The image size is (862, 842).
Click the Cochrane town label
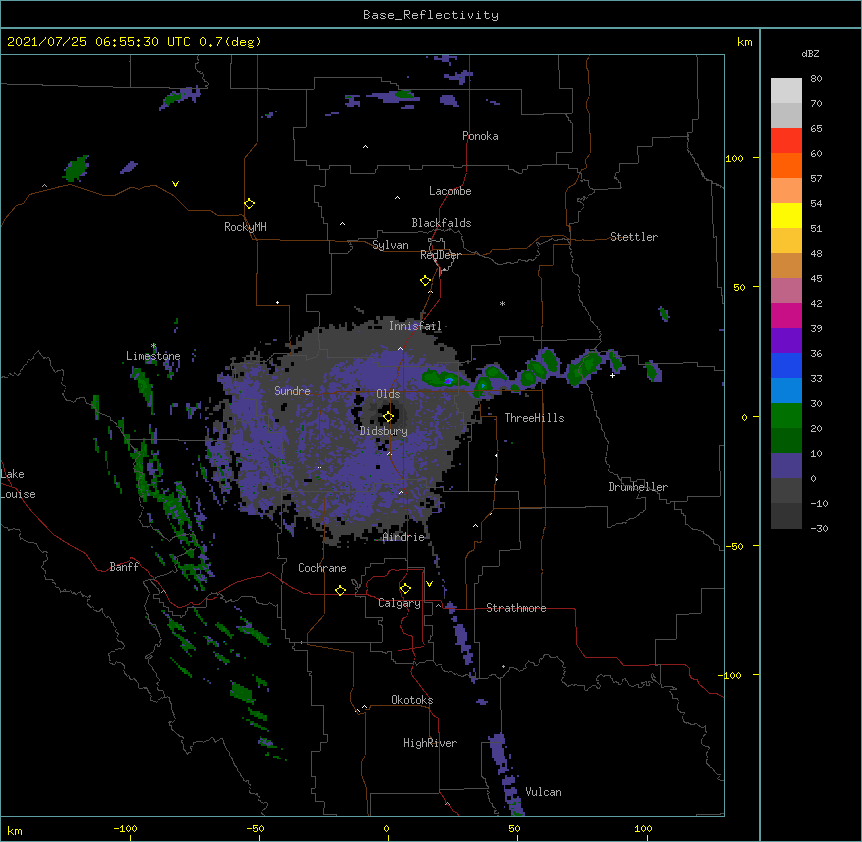pos(322,568)
